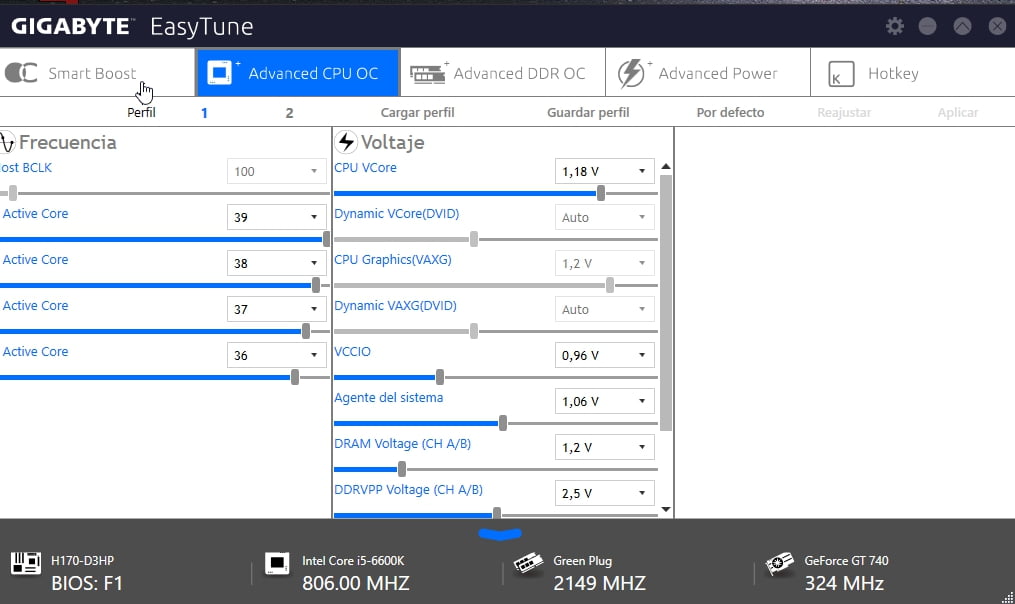The width and height of the screenshot is (1015, 604).
Task: Click the CPU VCore slider handle
Action: click(x=601, y=193)
